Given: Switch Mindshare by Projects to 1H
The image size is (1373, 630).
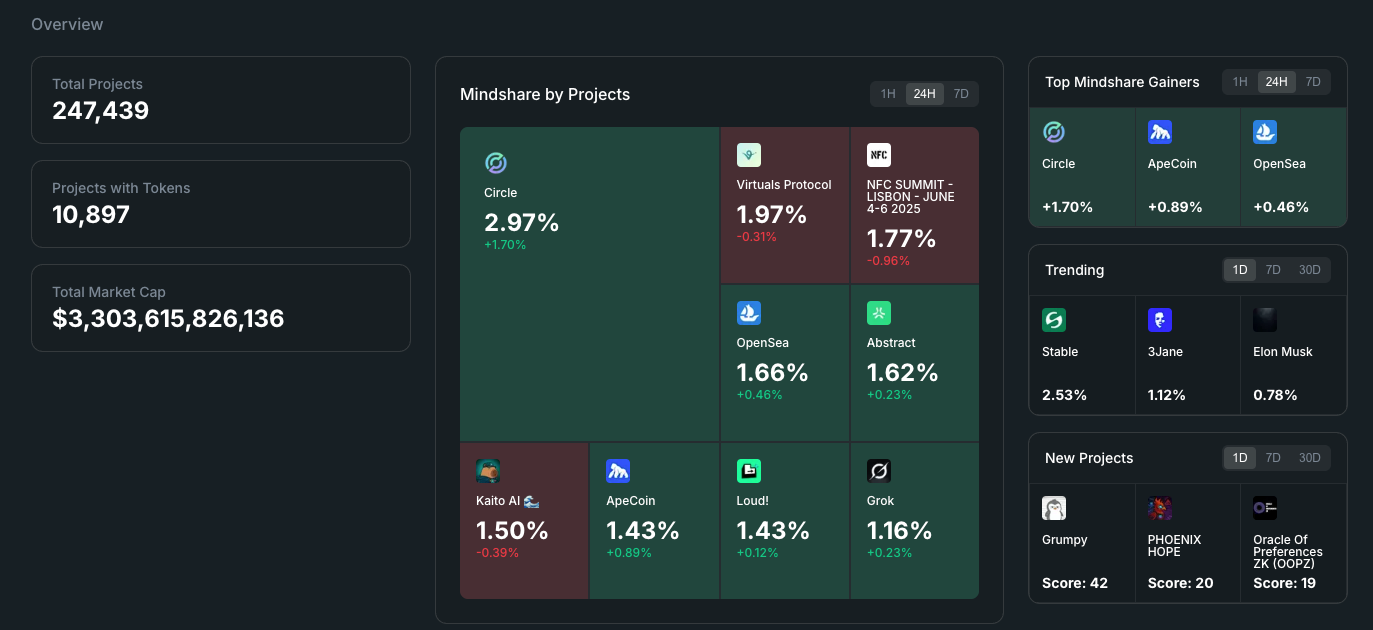Looking at the screenshot, I should pos(888,94).
